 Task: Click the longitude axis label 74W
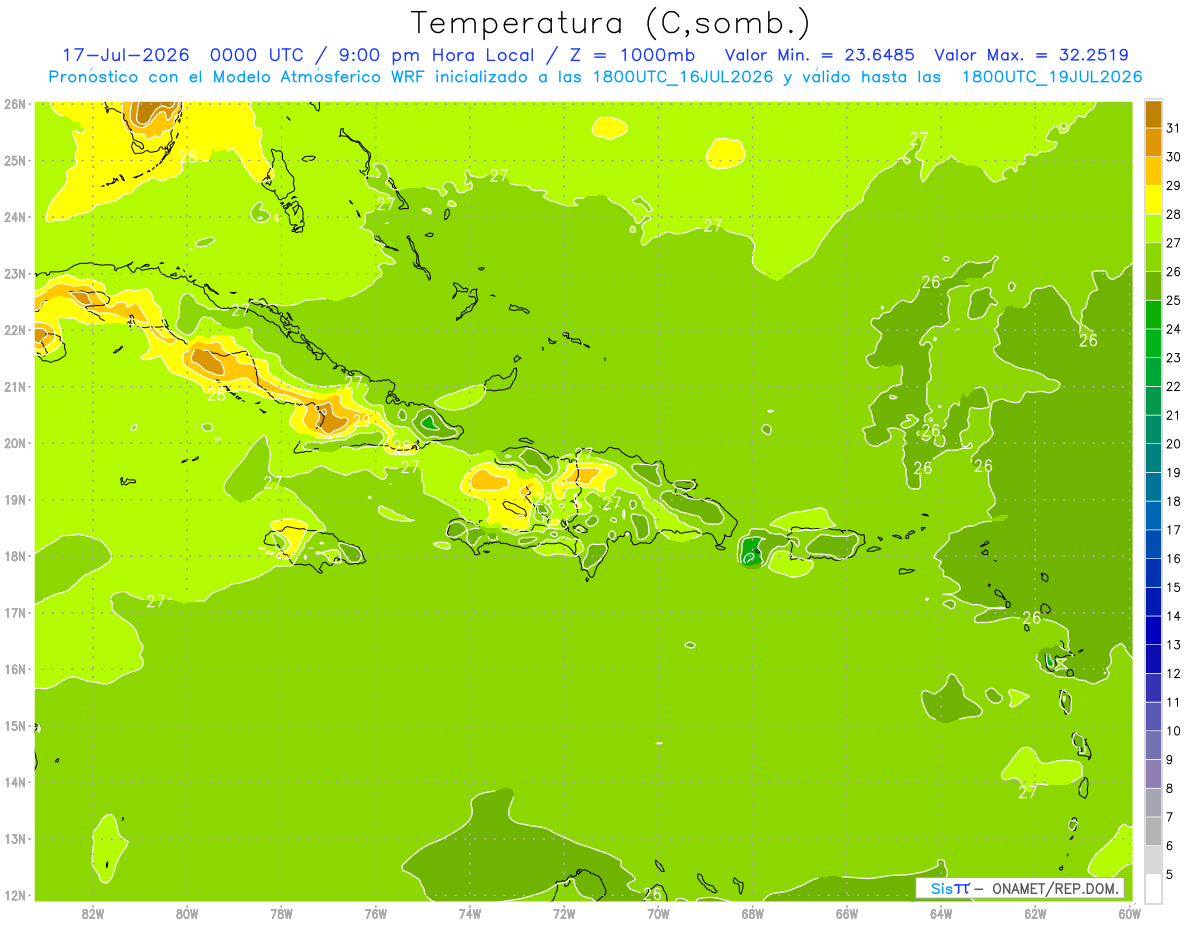470,912
